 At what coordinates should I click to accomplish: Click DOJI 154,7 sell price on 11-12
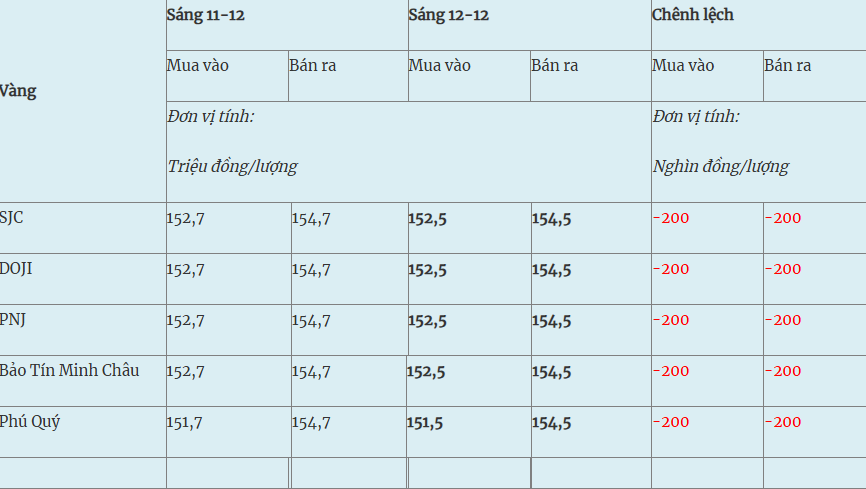311,270
